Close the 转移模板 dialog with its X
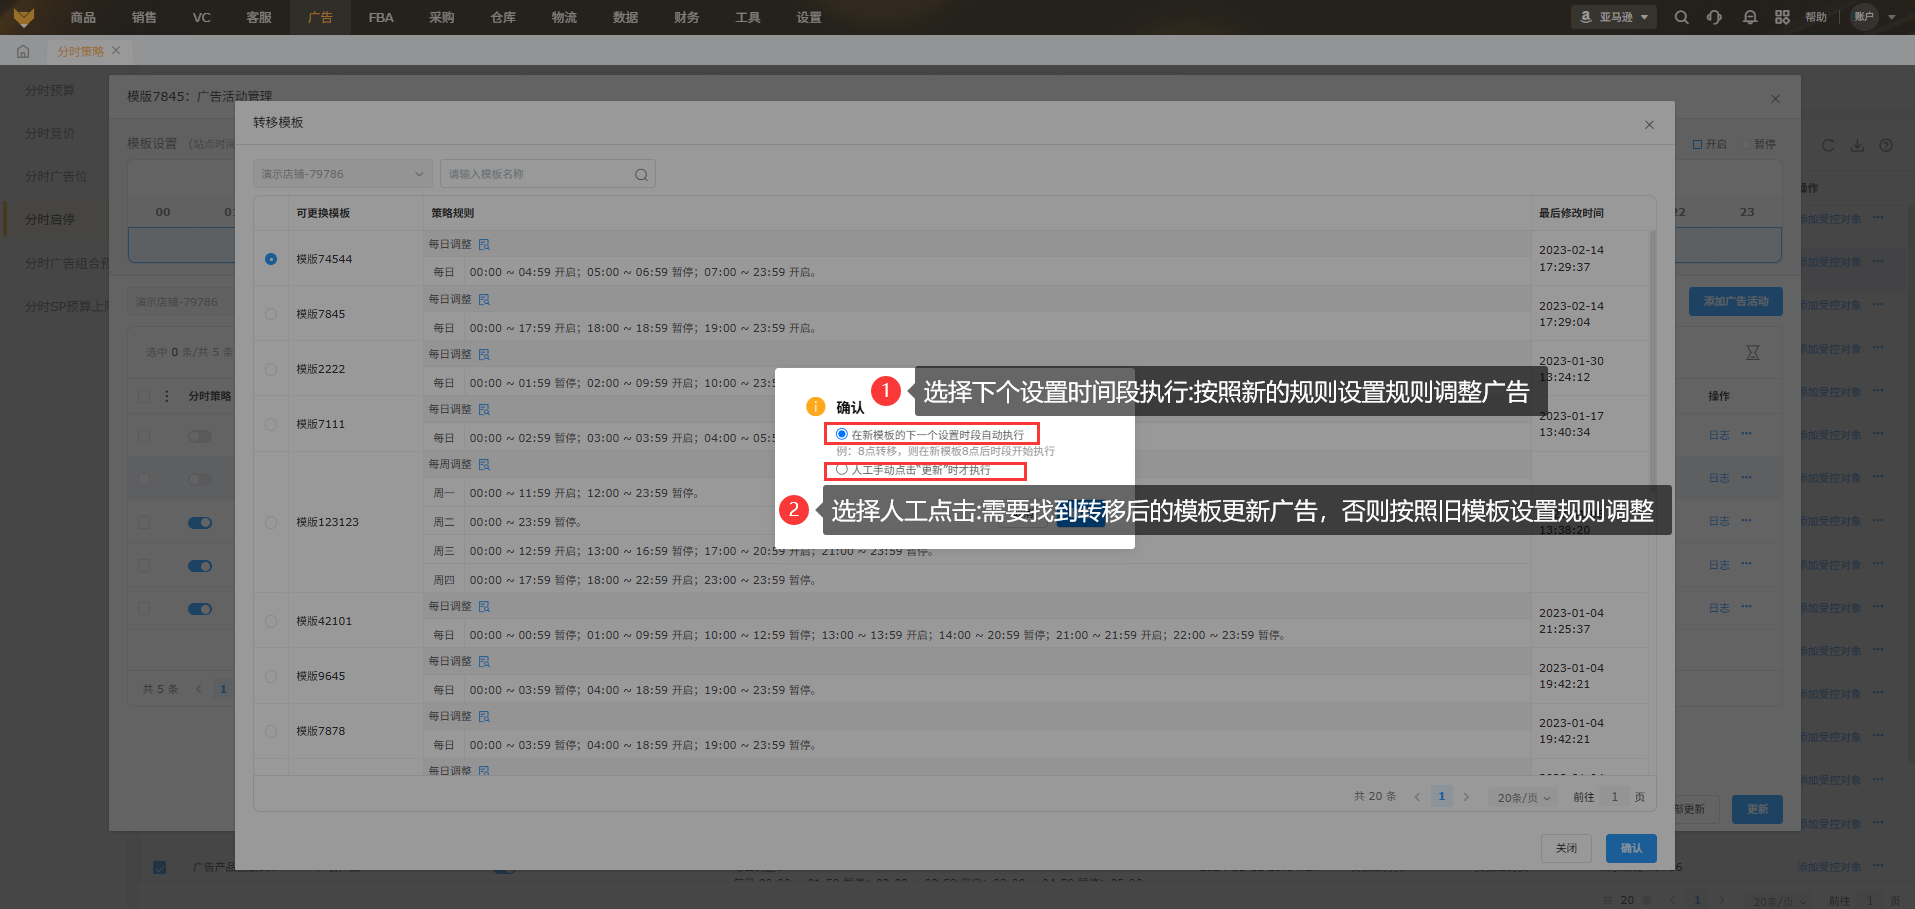The width and height of the screenshot is (1915, 909). (x=1649, y=125)
